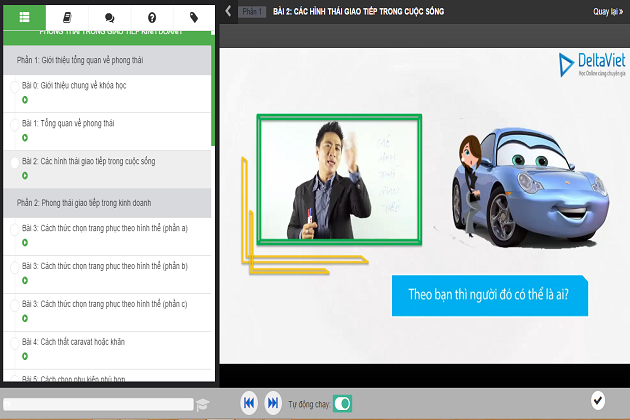Click play icon under Bài 1
The height and width of the screenshot is (420, 630).
pos(25,138)
